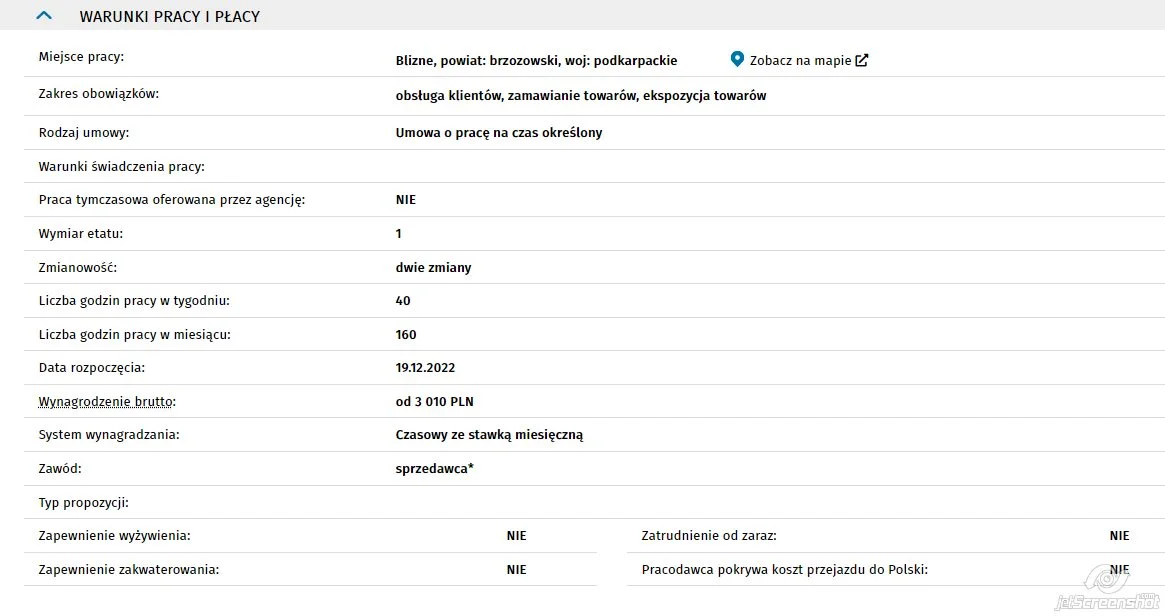The image size is (1165, 616).
Task: Click the start date 19.12.2022
Action: pos(425,368)
